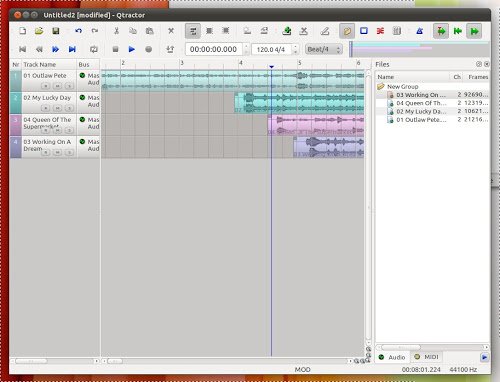Open the Mixer window toolbar icon

(397, 31)
